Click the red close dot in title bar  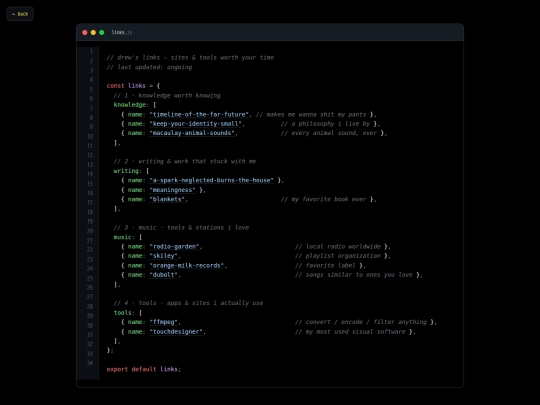coord(85,32)
